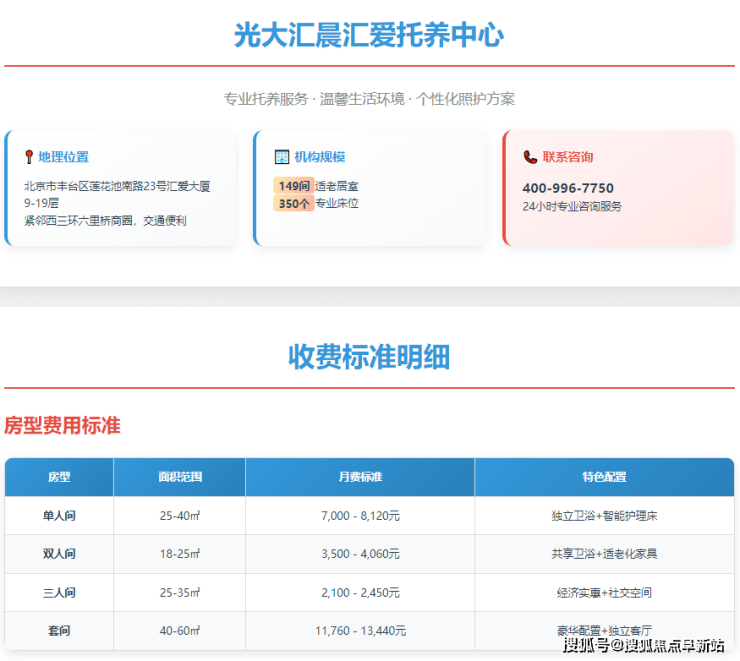Click the 特色配置 column header
The width and height of the screenshot is (740, 661).
(x=604, y=477)
